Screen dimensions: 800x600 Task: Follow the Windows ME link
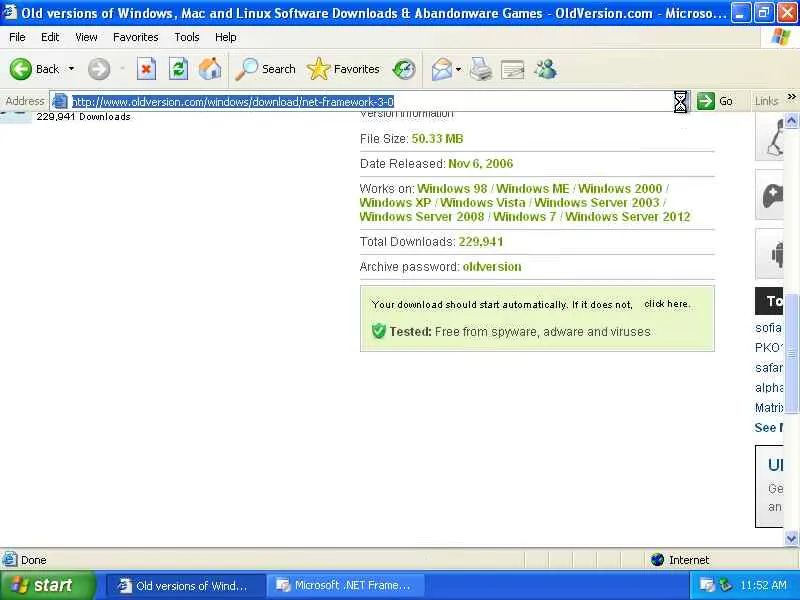point(533,189)
